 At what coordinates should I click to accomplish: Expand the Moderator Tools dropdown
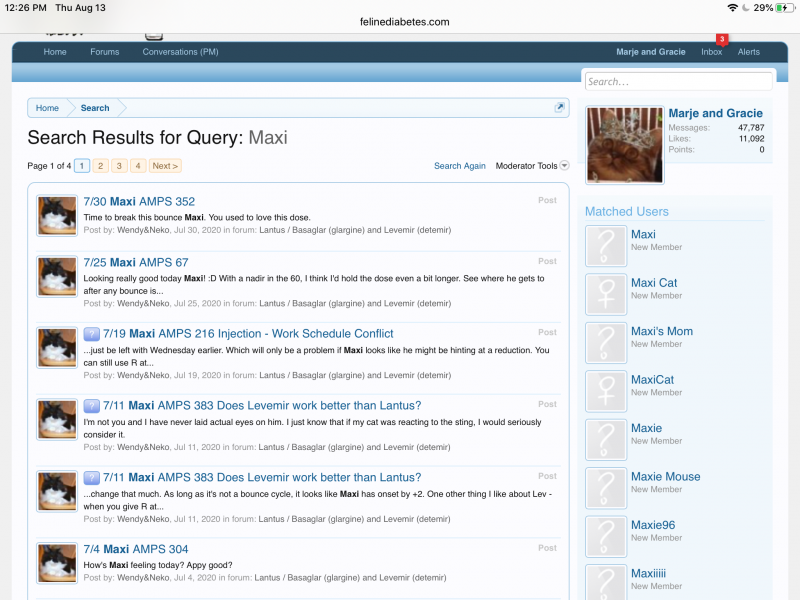tap(532, 166)
